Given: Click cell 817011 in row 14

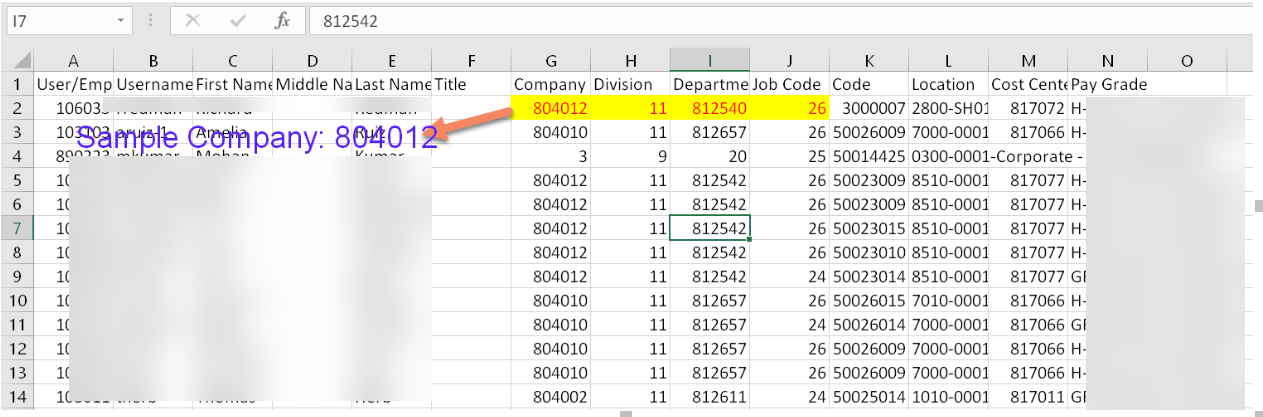Looking at the screenshot, I should 1028,396.
